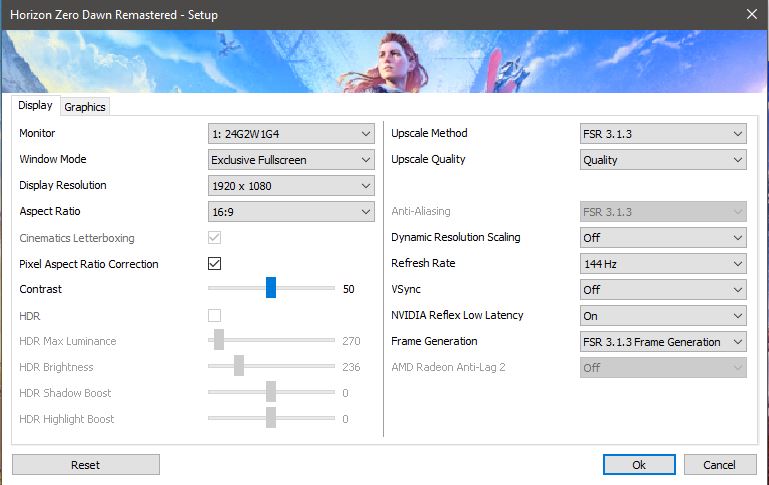
Task: Expand NVIDIA Reflex Low Latency dropdown
Action: 663,315
